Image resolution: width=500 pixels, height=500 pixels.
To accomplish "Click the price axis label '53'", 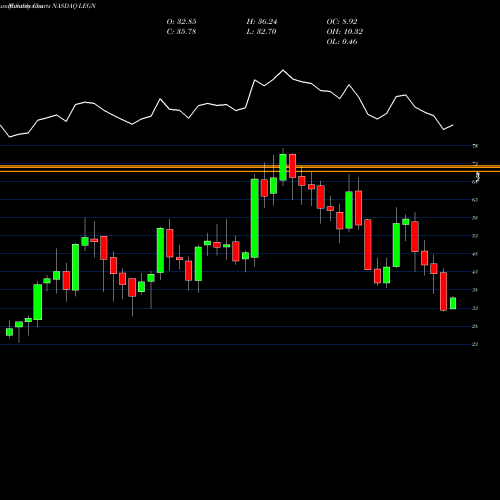I will pos(475,236).
